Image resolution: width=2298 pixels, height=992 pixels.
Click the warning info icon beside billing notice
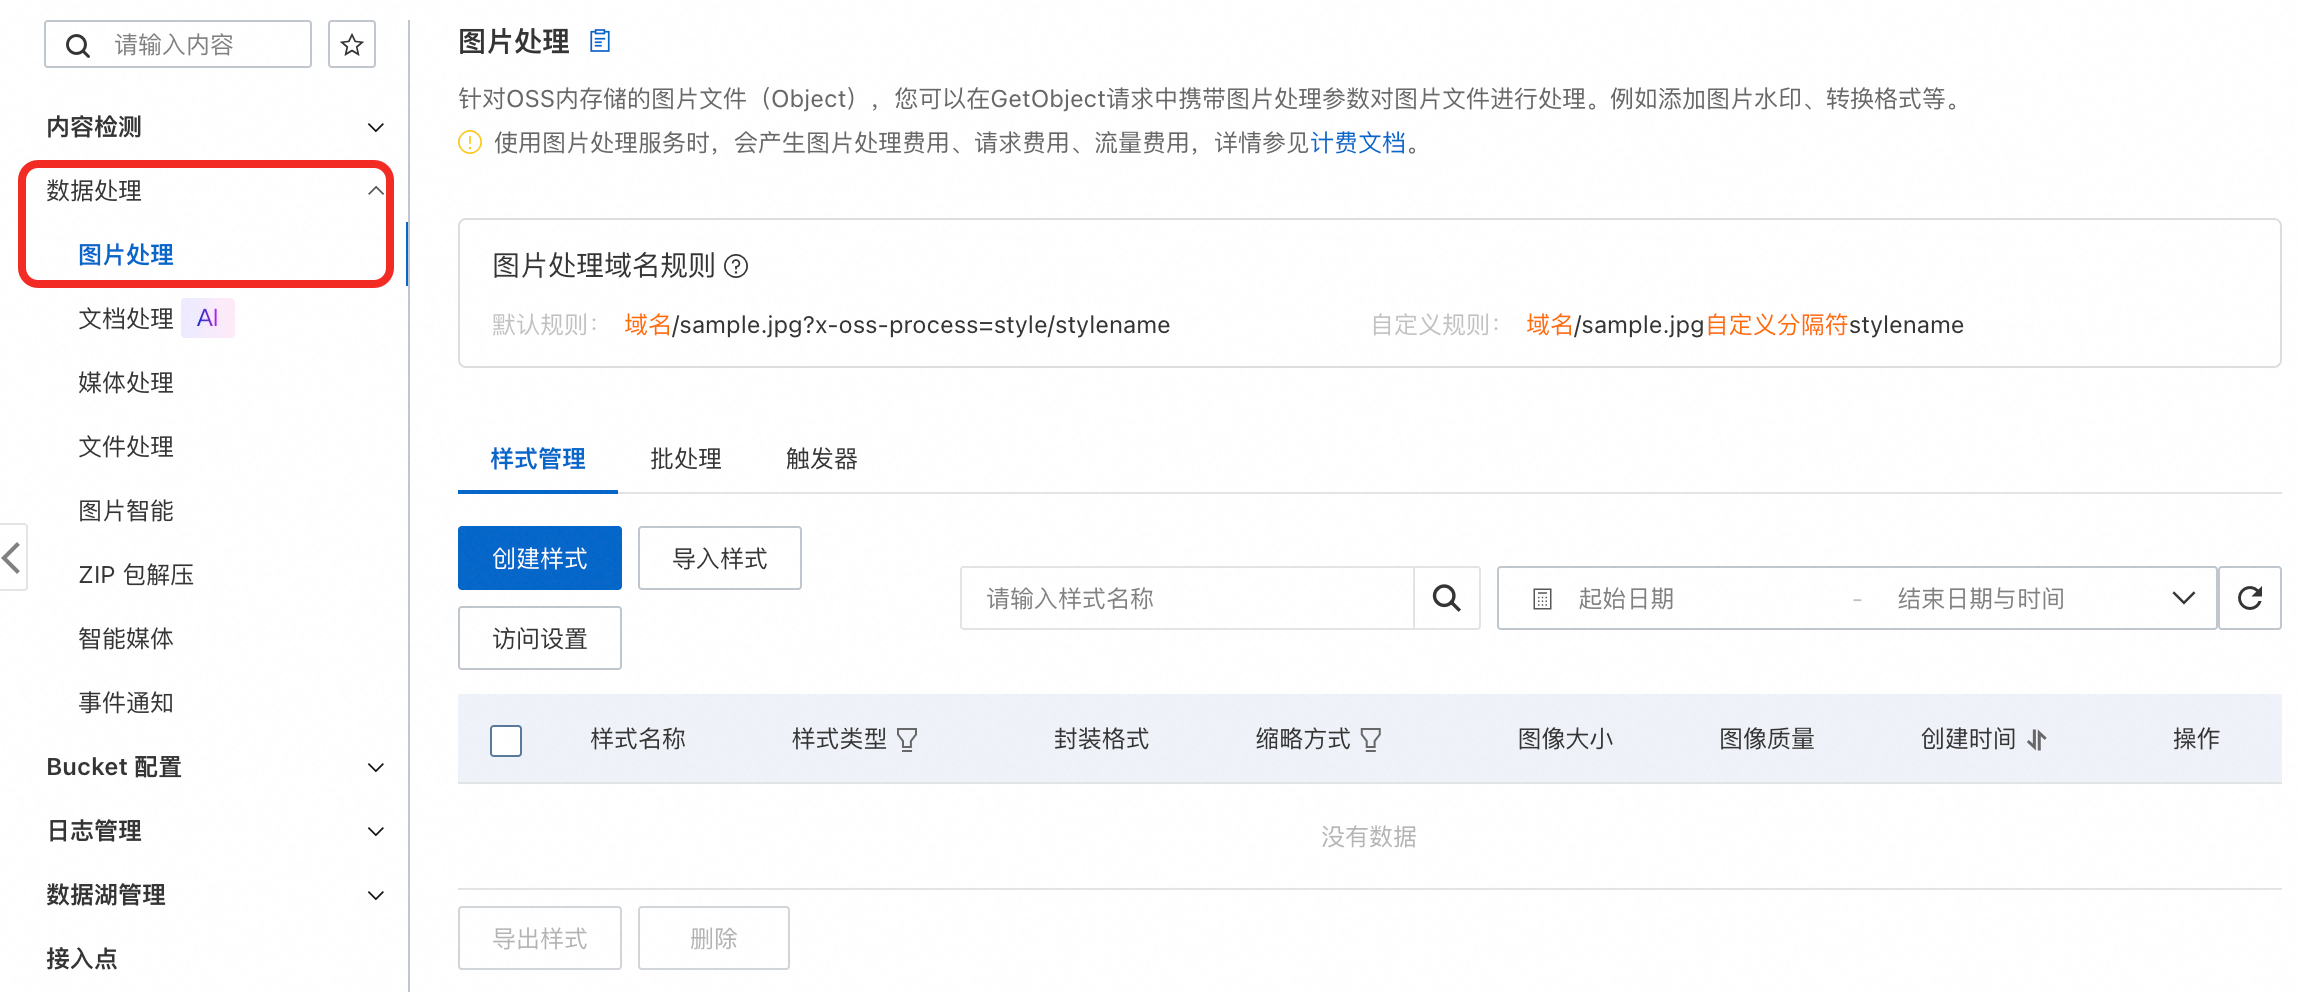470,143
